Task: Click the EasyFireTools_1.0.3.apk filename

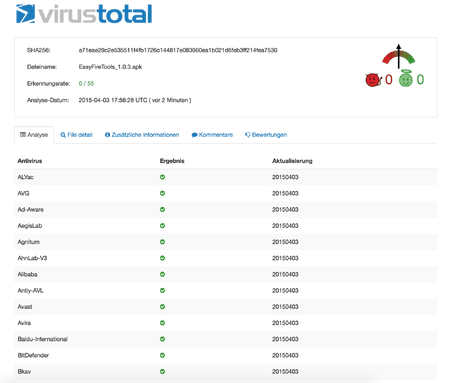Action: (x=110, y=67)
